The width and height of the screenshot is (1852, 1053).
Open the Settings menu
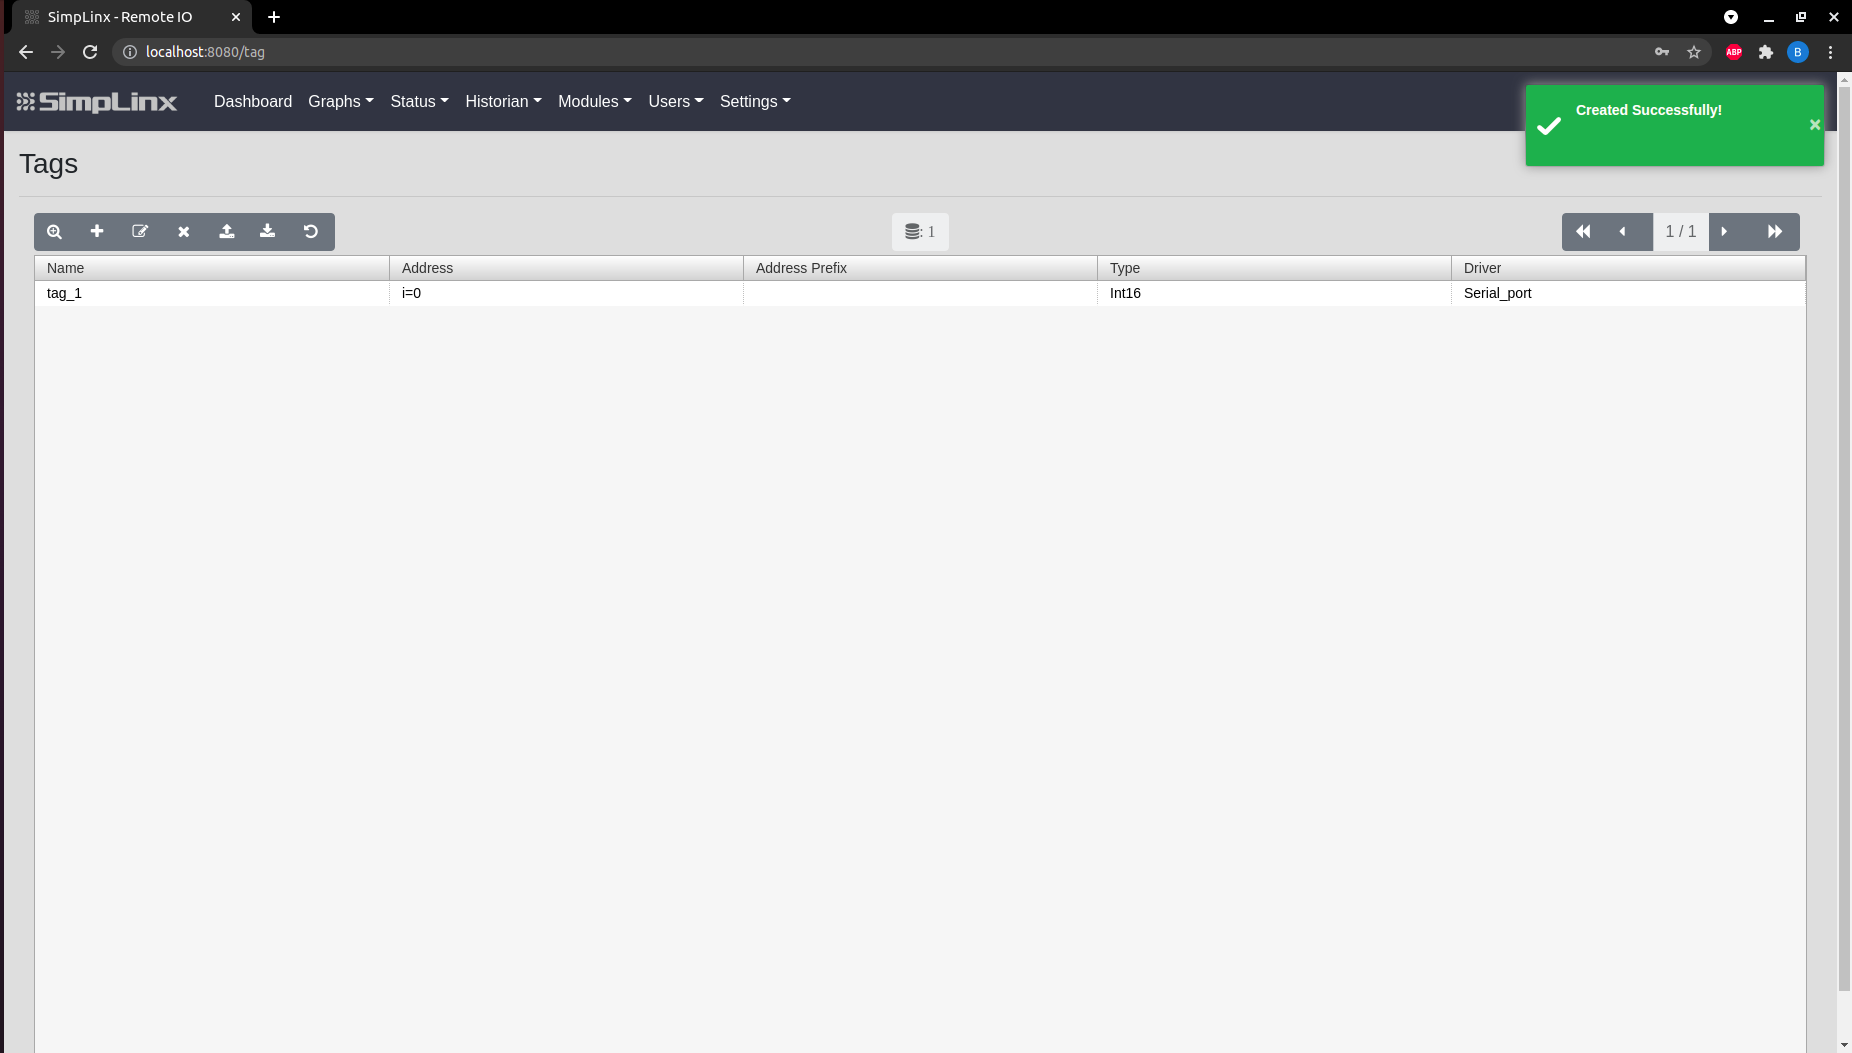point(755,102)
